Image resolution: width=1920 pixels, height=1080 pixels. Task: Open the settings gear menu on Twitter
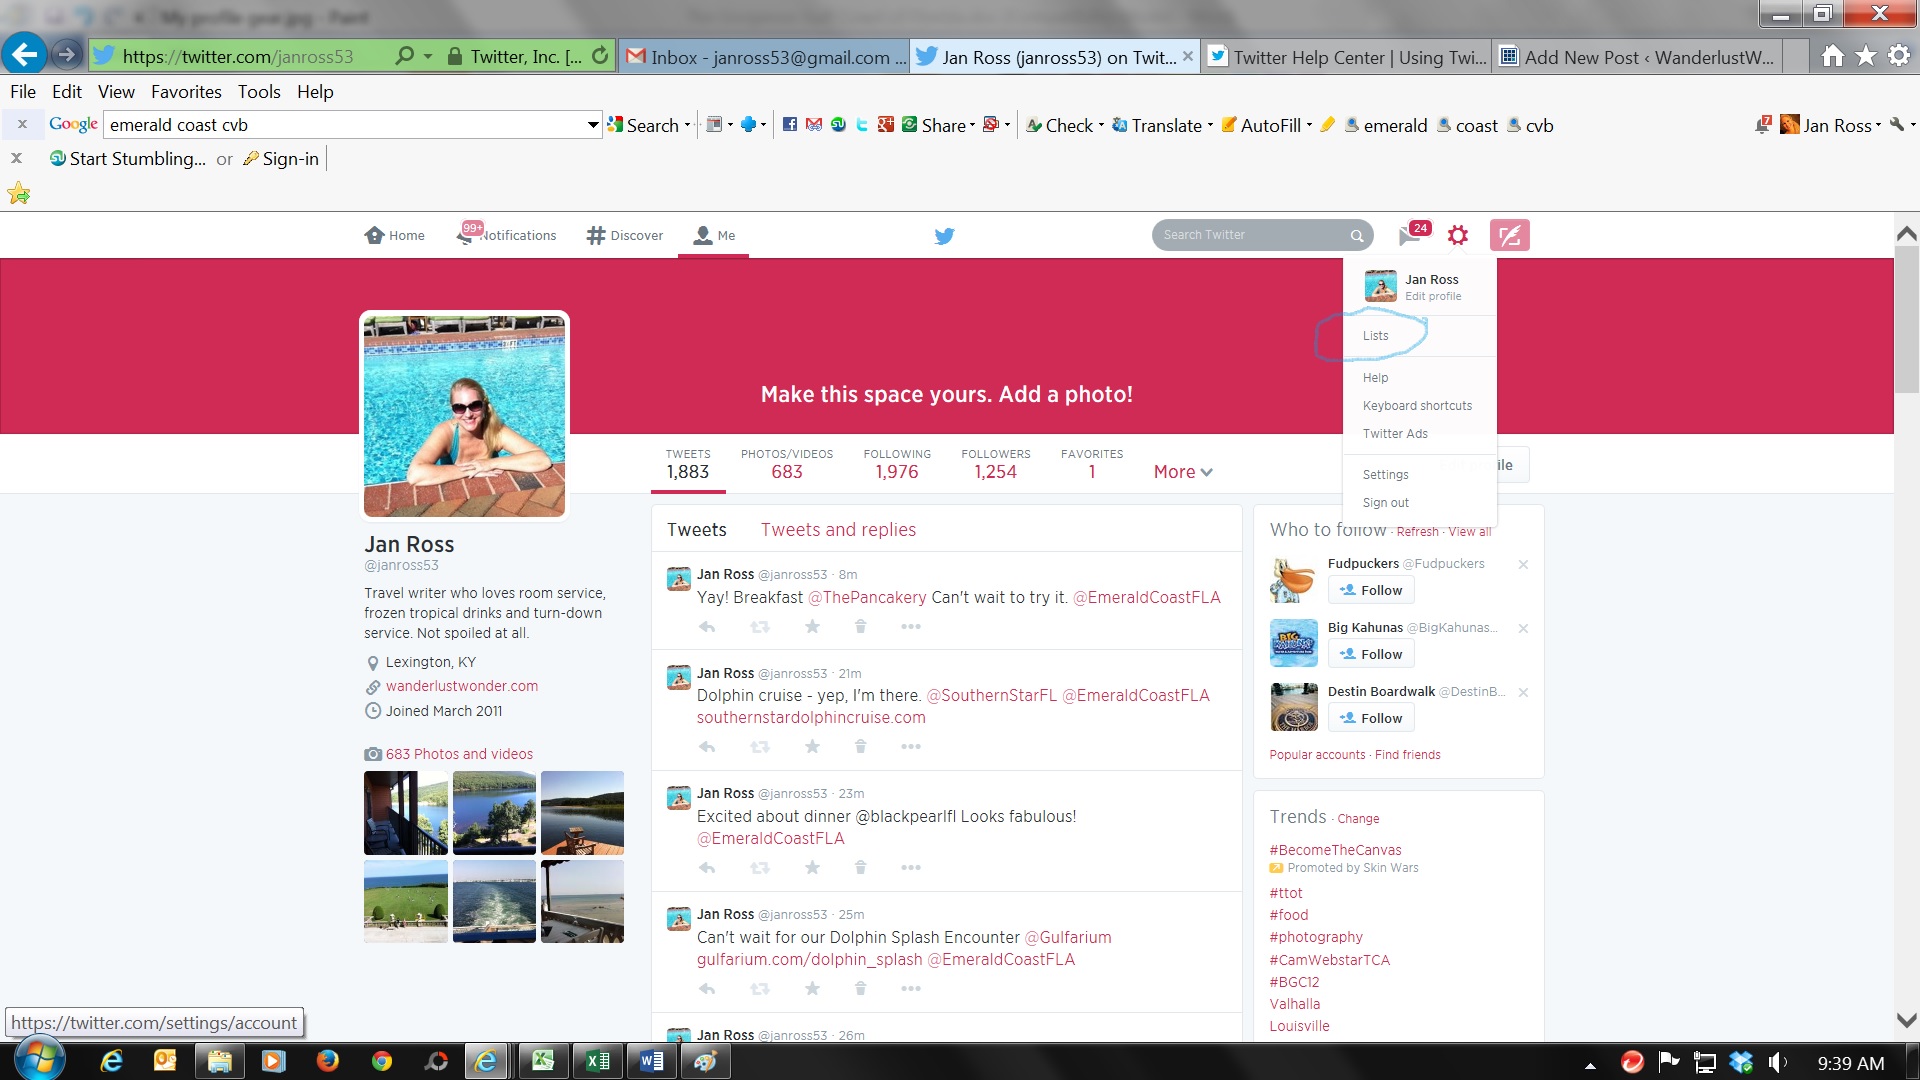click(1458, 235)
